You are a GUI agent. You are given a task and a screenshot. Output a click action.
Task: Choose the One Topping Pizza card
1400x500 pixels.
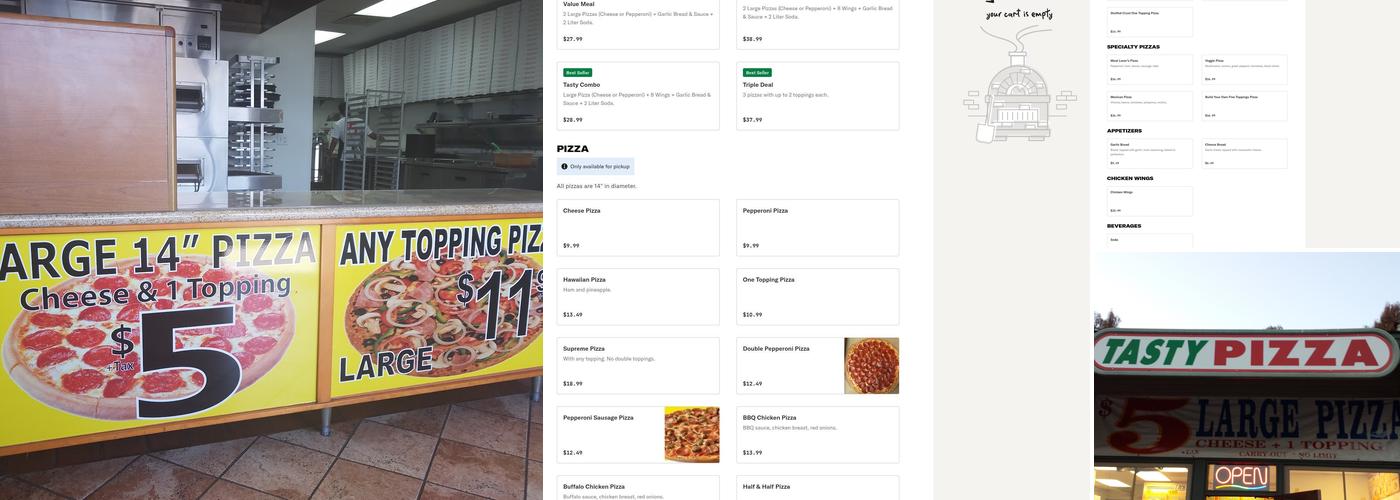[x=817, y=297]
